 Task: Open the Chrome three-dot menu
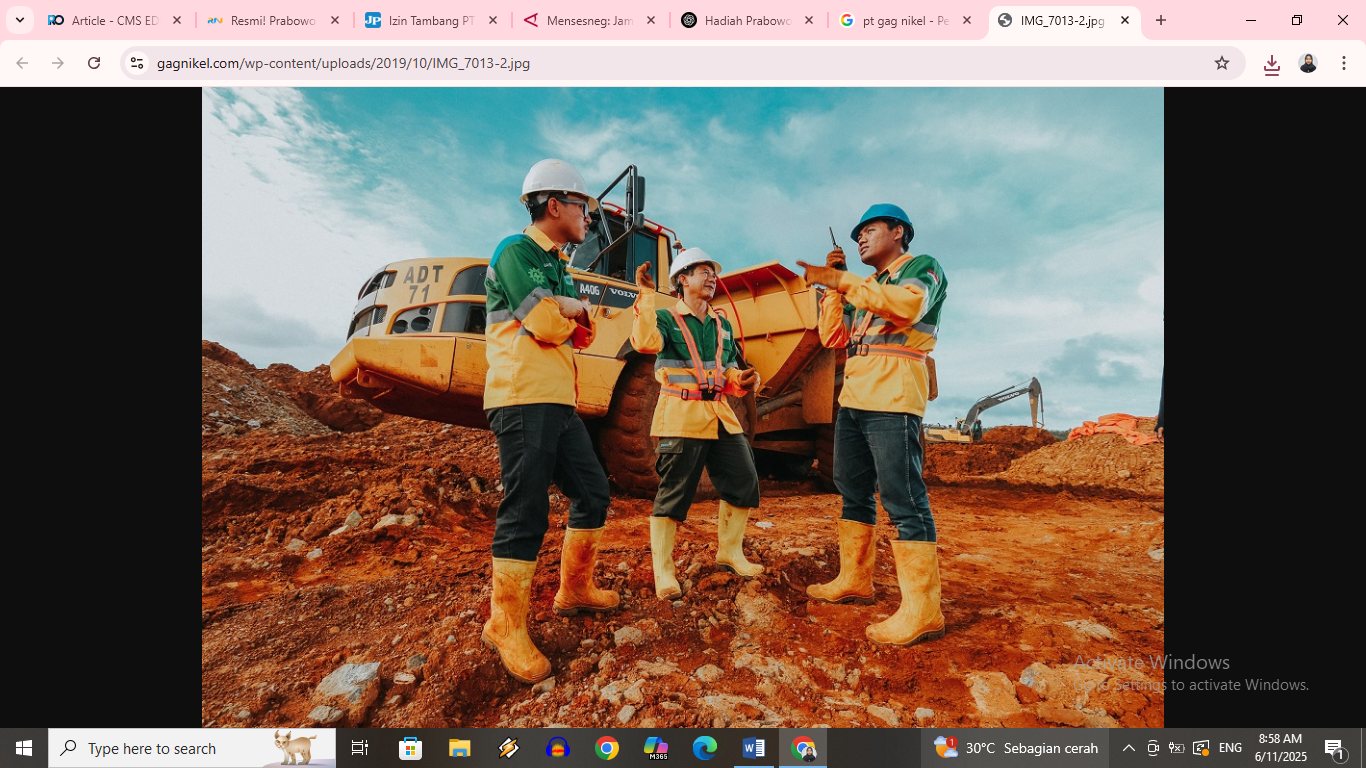point(1344,63)
